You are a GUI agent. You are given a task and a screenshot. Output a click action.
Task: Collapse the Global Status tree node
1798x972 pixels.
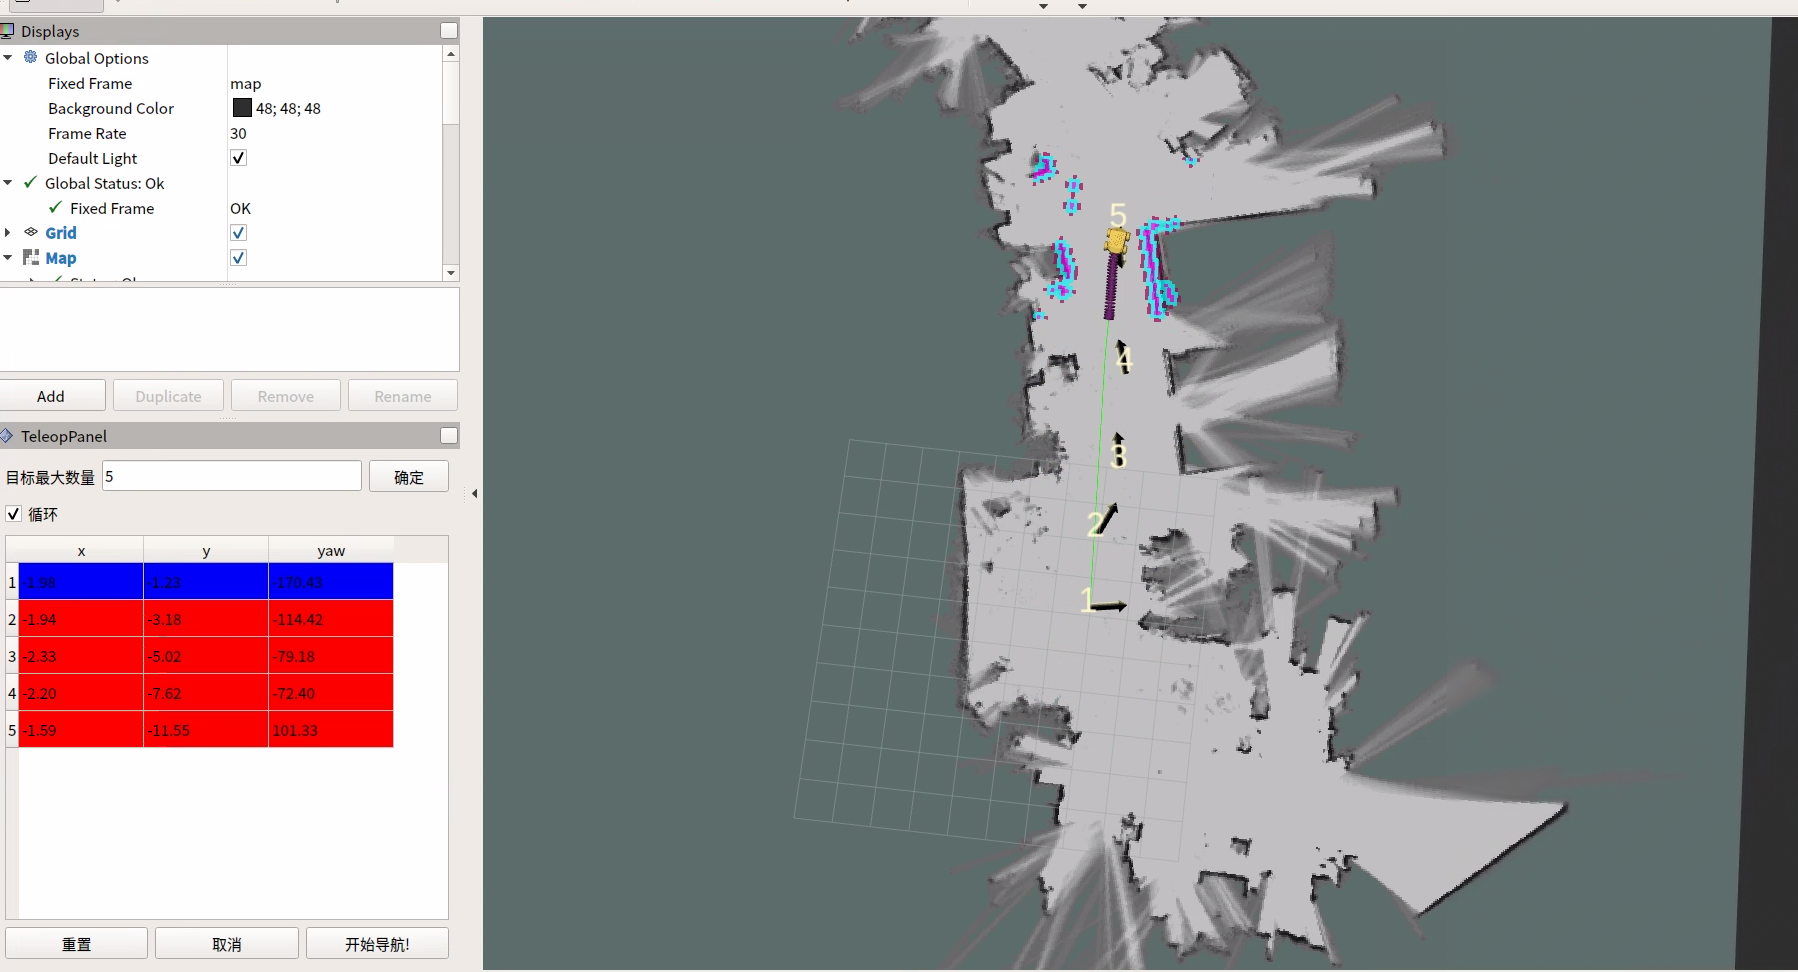[x=8, y=183]
